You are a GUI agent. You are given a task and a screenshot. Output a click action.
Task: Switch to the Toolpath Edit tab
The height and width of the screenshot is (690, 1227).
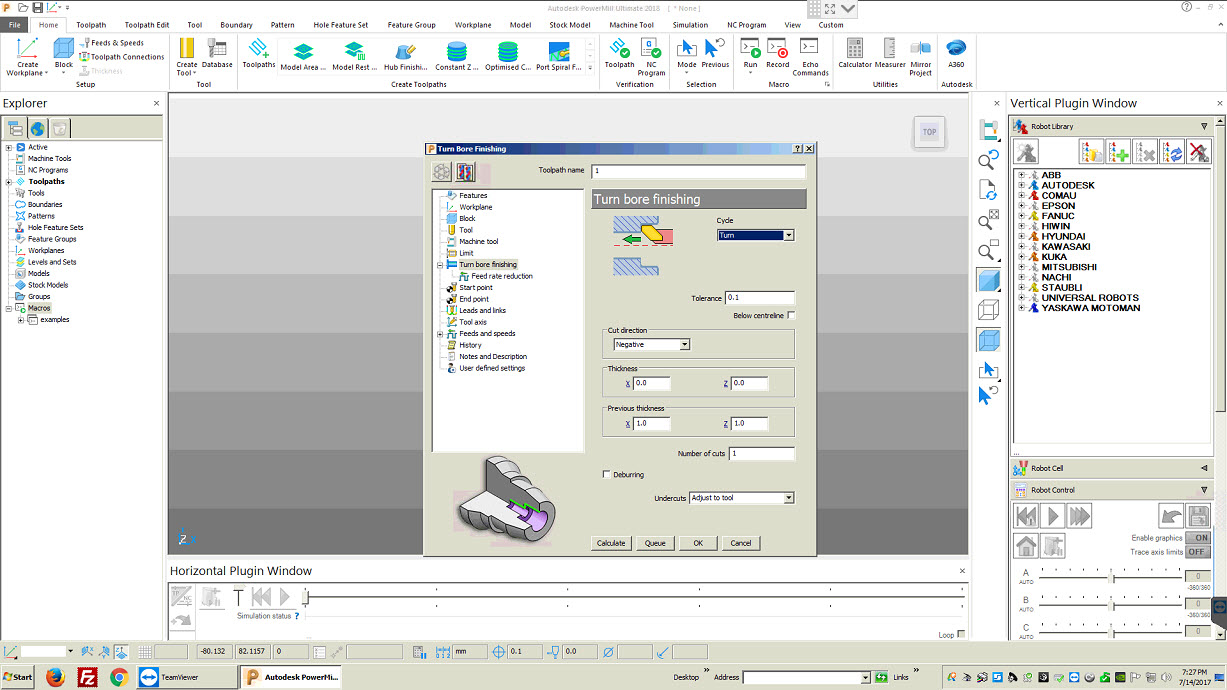(147, 25)
